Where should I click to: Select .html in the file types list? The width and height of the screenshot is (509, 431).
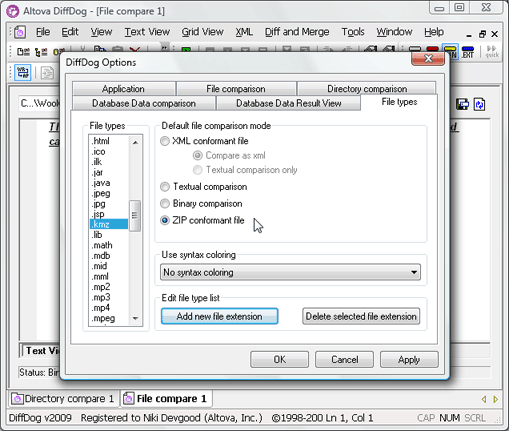tap(109, 141)
